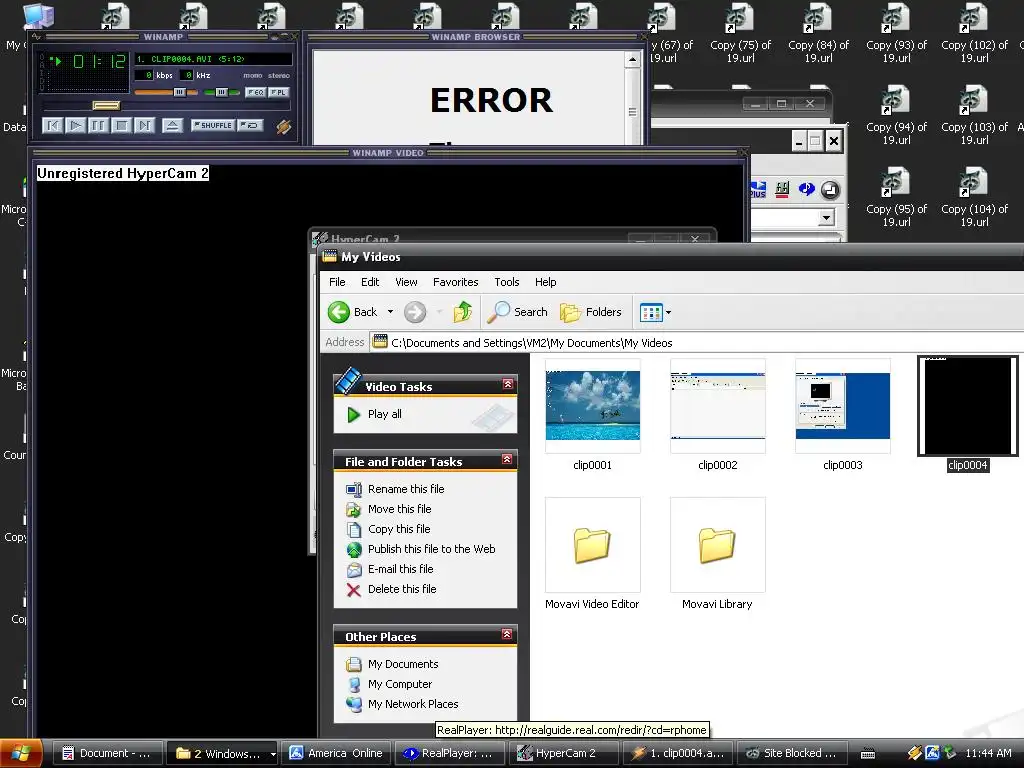Click Copy (84) of 19.url desktop icon
Screen dimensions: 1024x768
(x=818, y=33)
